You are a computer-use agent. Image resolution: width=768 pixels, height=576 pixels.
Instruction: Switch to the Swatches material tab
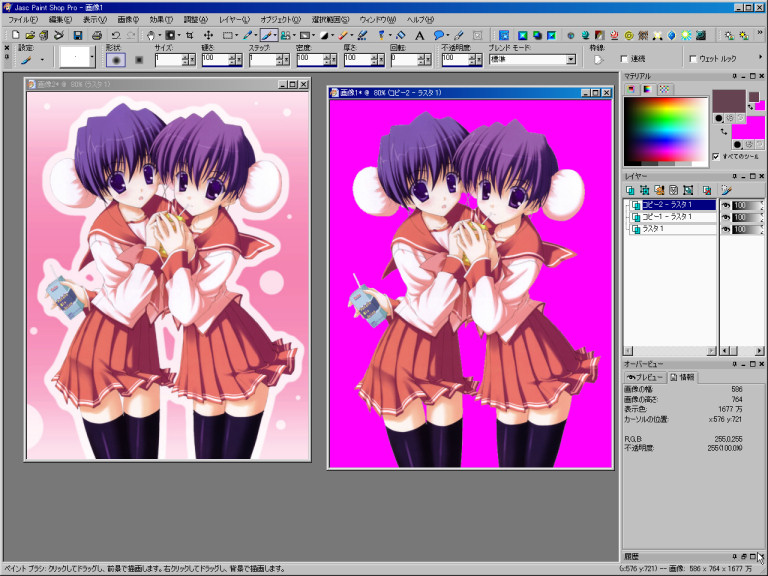(664, 89)
